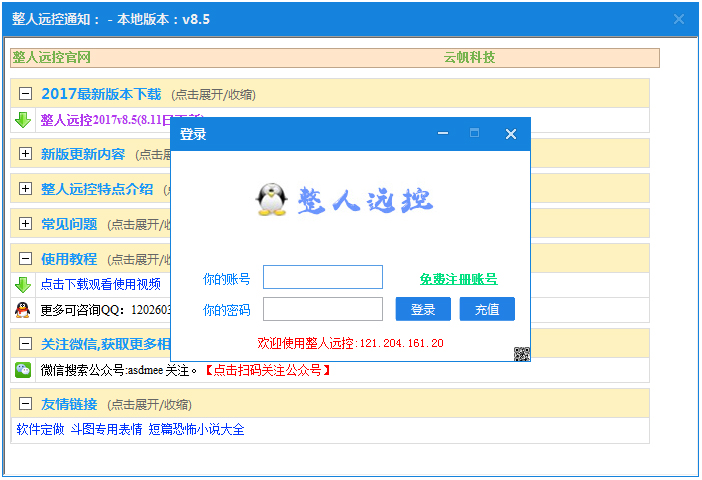Click the penguin logo in login dialog
Image resolution: width=702 pixels, height=480 pixels.
pos(271,200)
